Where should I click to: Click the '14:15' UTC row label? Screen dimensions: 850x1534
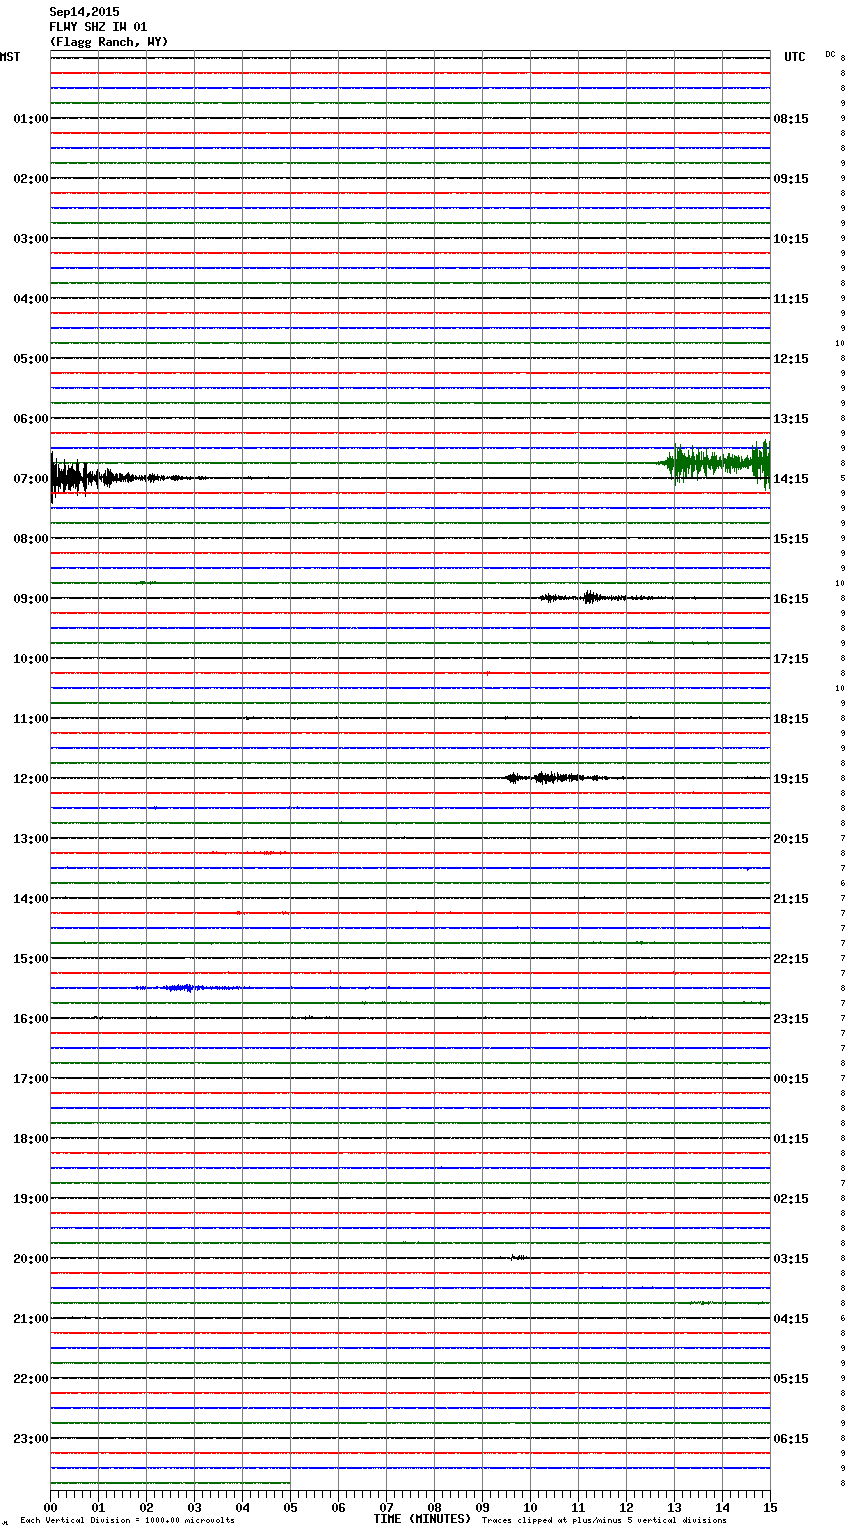coord(791,479)
